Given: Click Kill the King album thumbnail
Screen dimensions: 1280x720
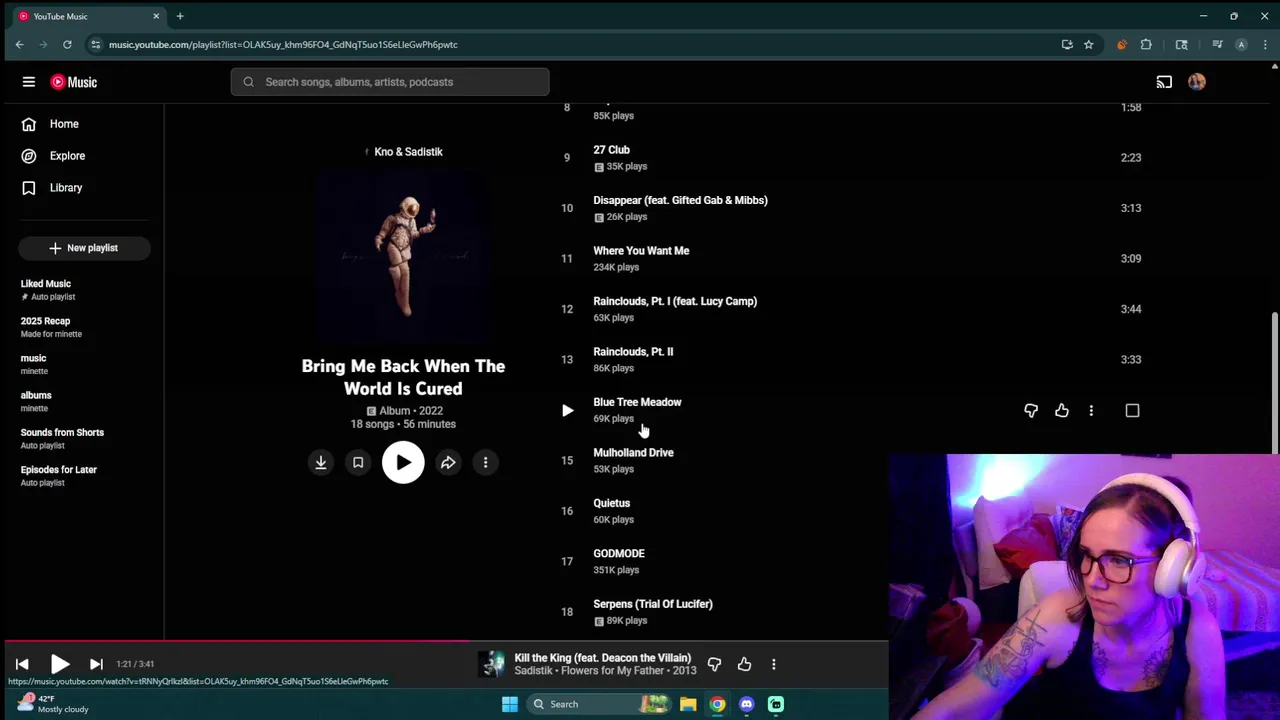Looking at the screenshot, I should point(492,664).
